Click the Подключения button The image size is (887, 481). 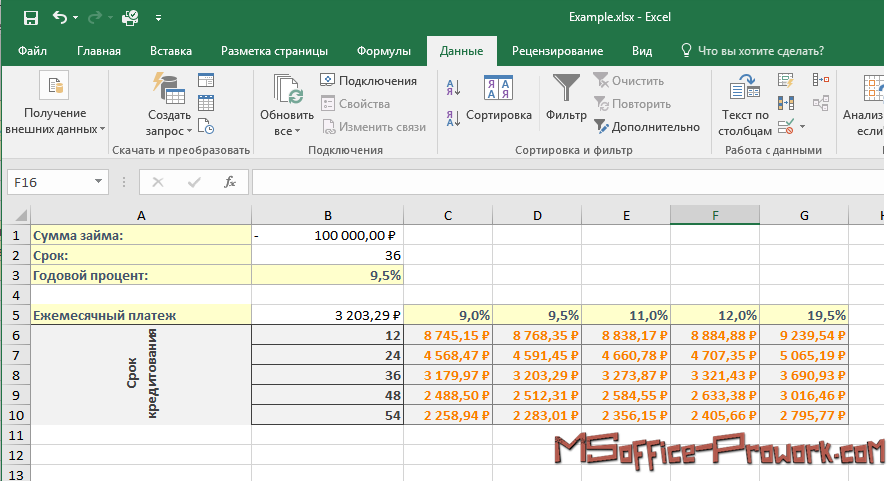tap(368, 80)
